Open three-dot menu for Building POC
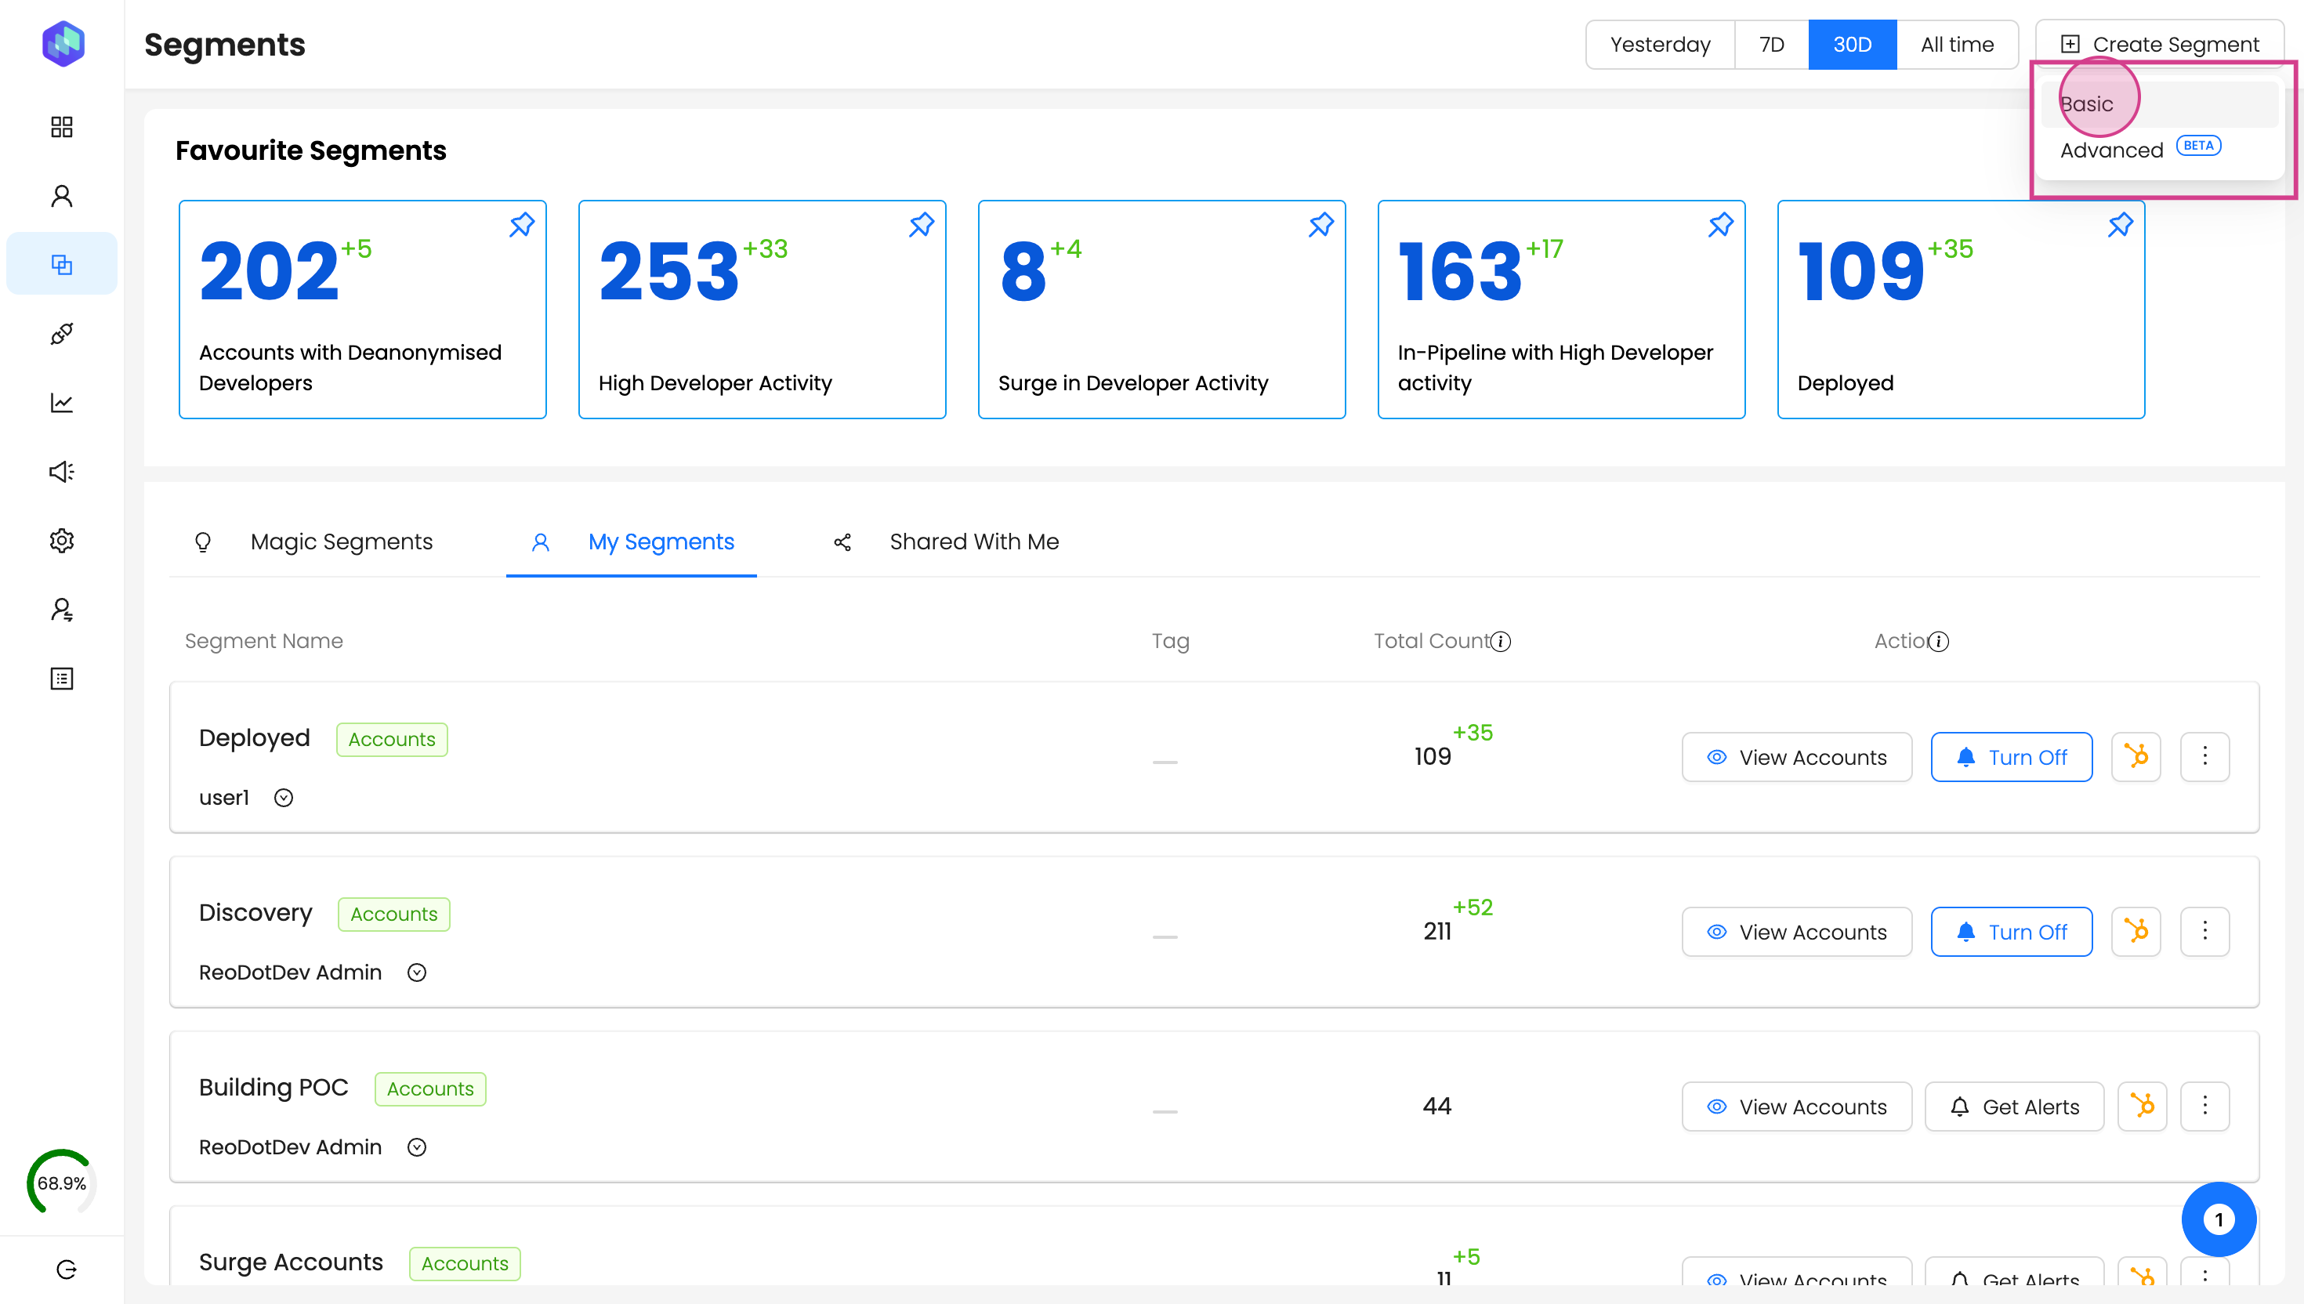2304x1304 pixels. point(2205,1106)
